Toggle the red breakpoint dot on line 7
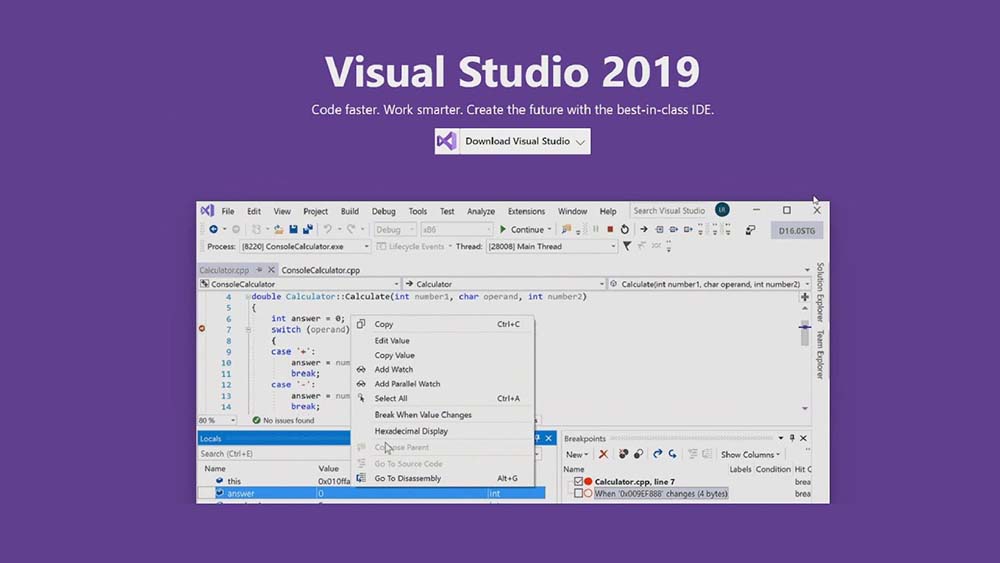1000x563 pixels. (202, 329)
